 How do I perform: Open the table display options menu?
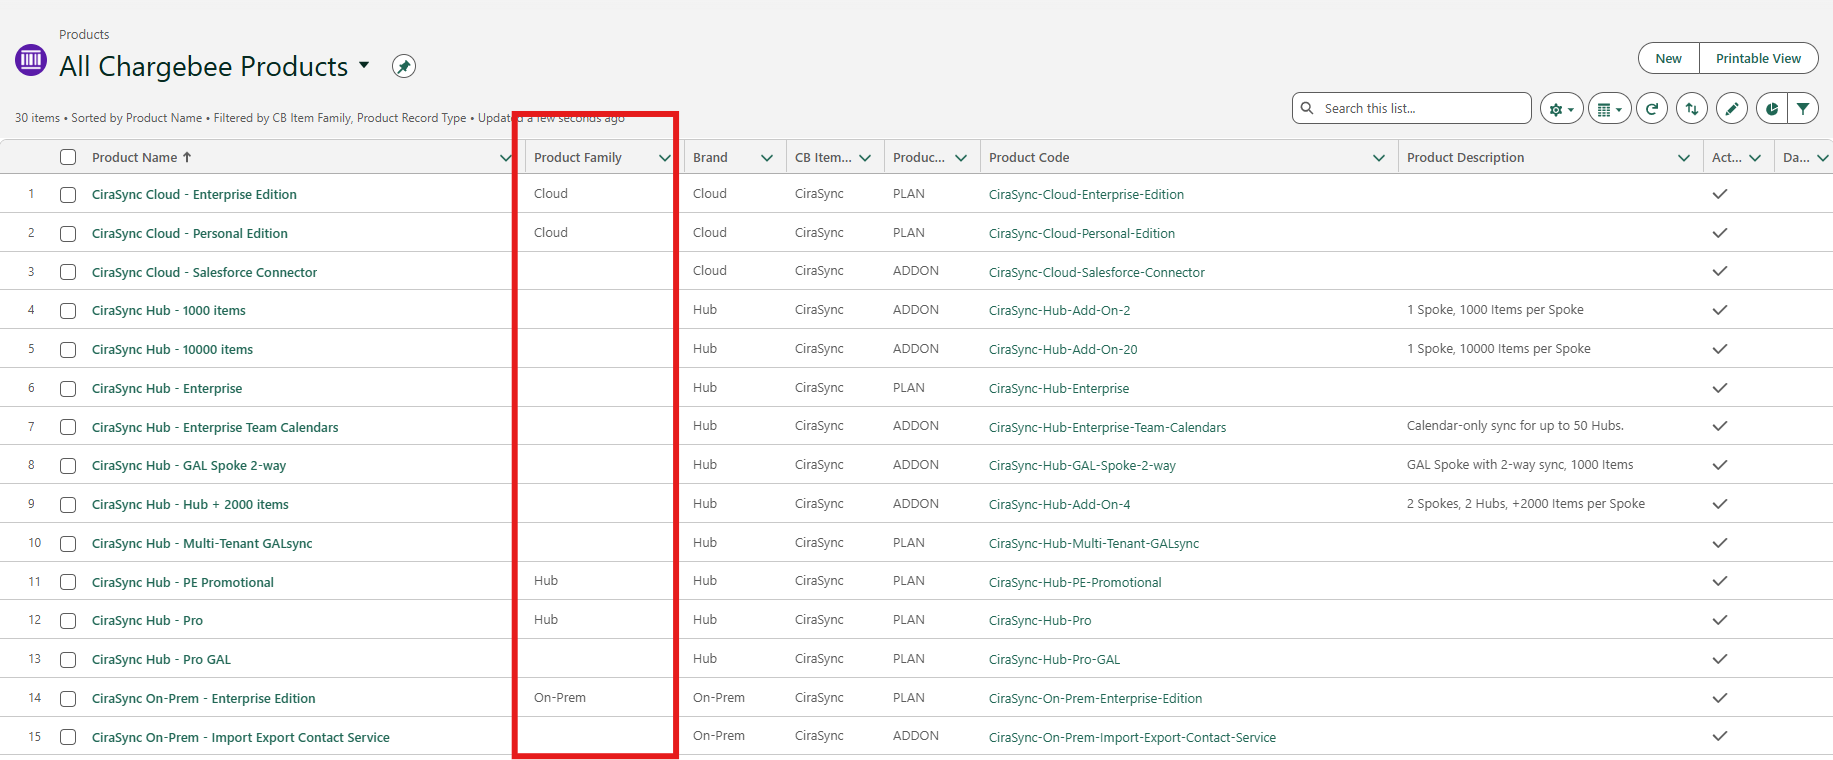(x=1609, y=109)
